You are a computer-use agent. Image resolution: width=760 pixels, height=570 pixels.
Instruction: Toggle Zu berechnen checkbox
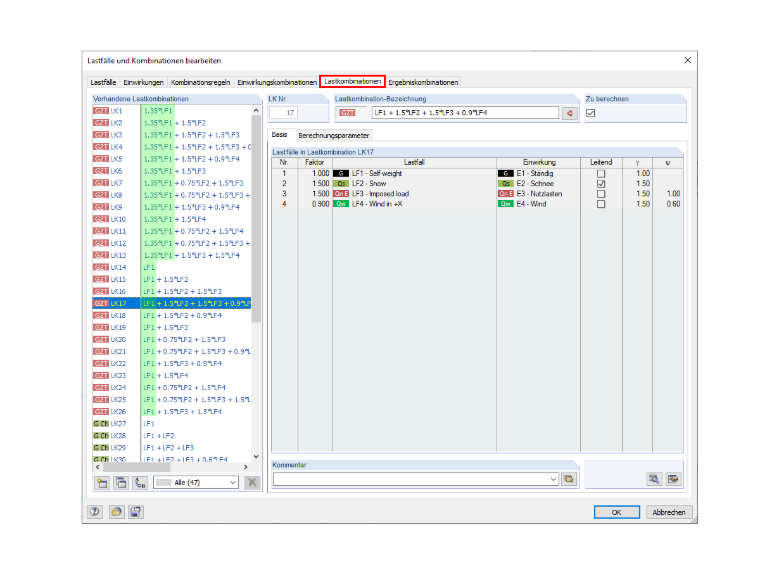tap(590, 113)
